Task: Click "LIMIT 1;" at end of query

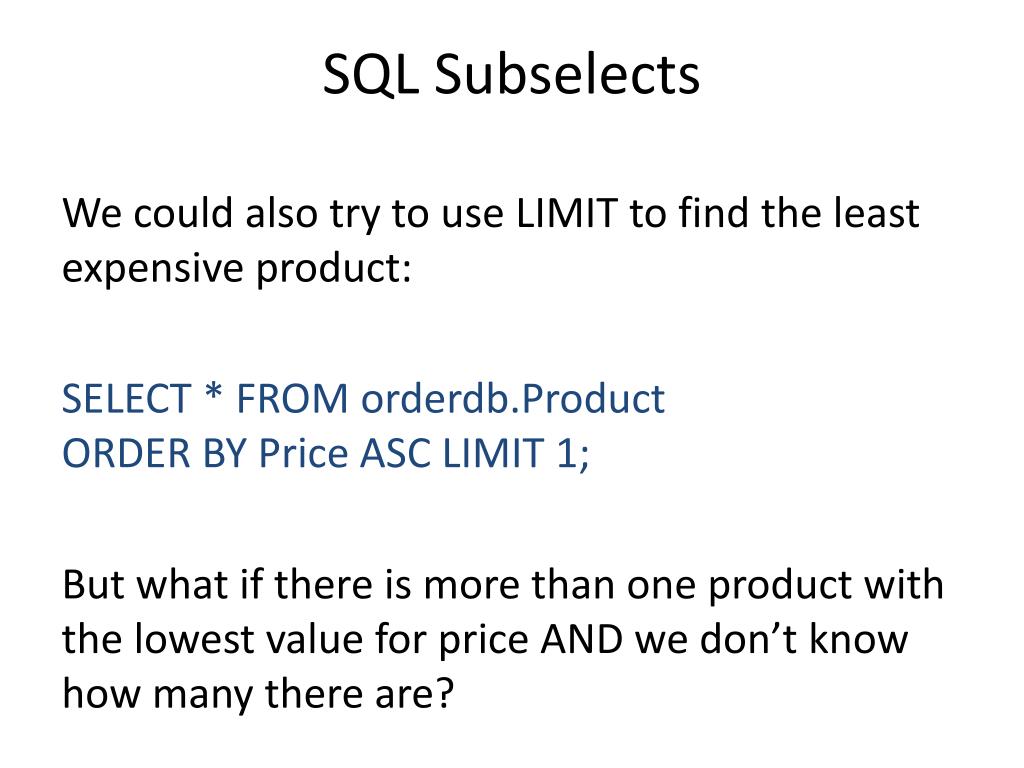Action: point(516,453)
